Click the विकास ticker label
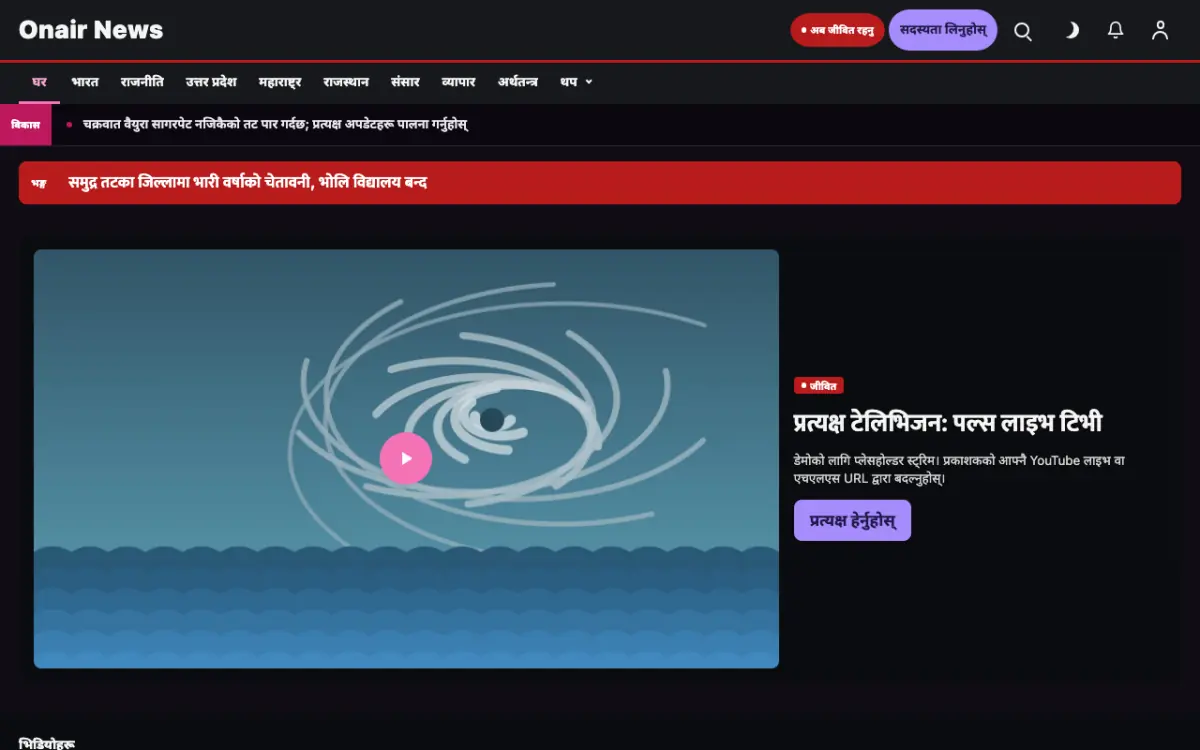Image resolution: width=1200 pixels, height=750 pixels. [26, 125]
